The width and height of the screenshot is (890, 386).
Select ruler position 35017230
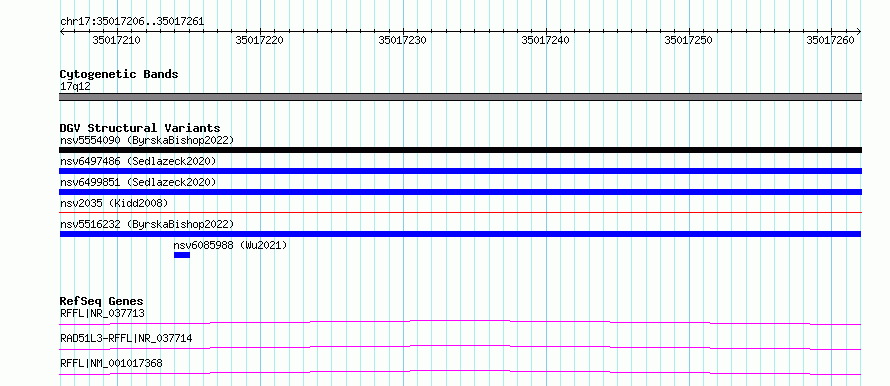coord(402,40)
